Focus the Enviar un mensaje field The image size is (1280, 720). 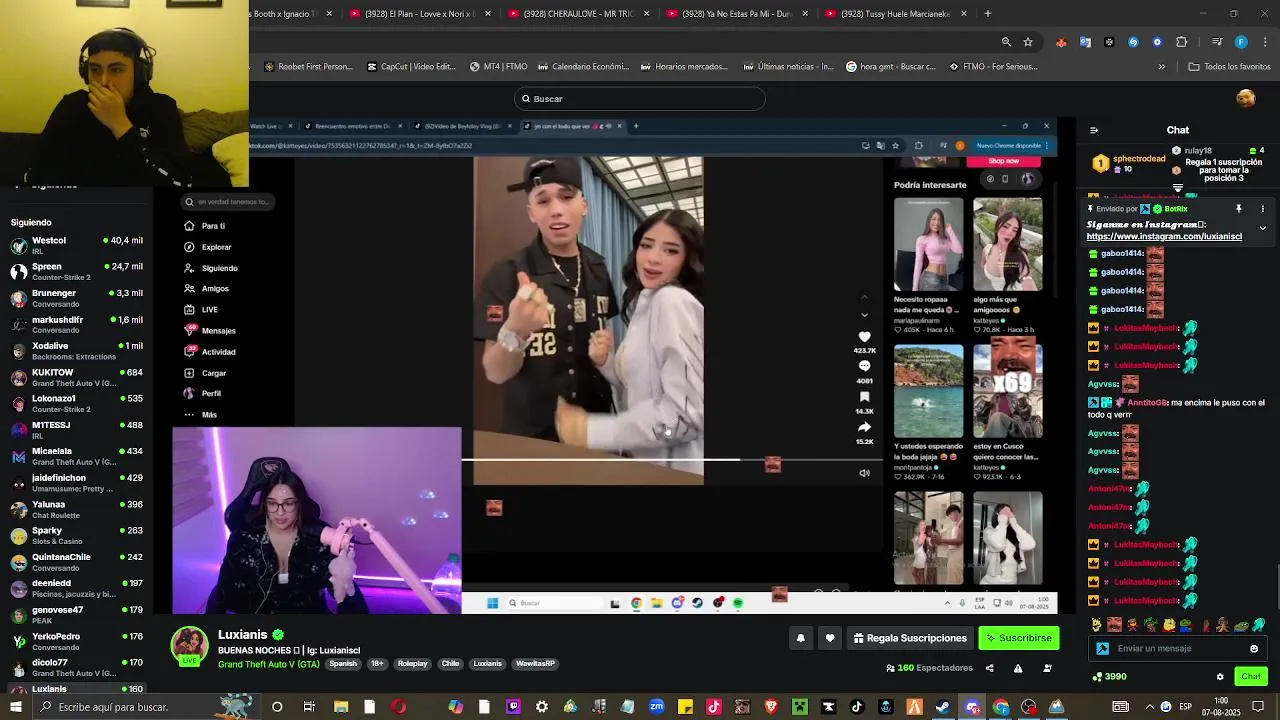pyautogui.click(x=1176, y=649)
